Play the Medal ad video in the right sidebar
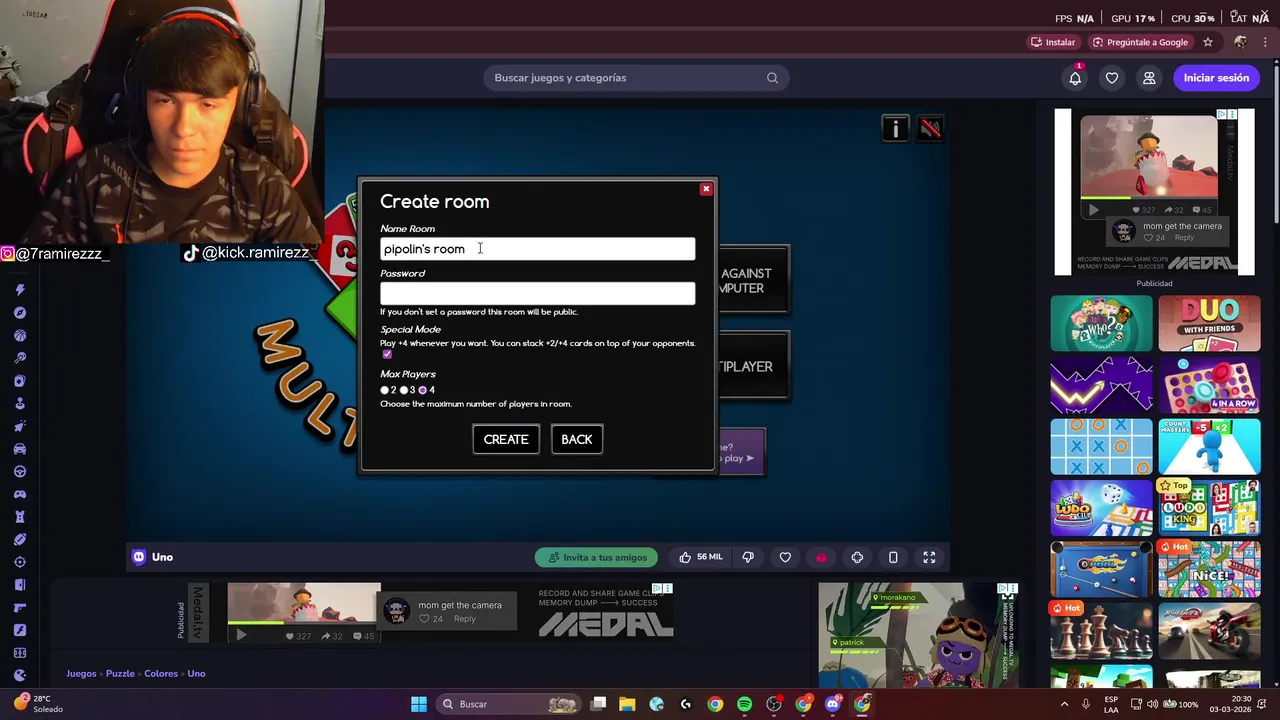This screenshot has width=1280, height=720. [x=1093, y=210]
